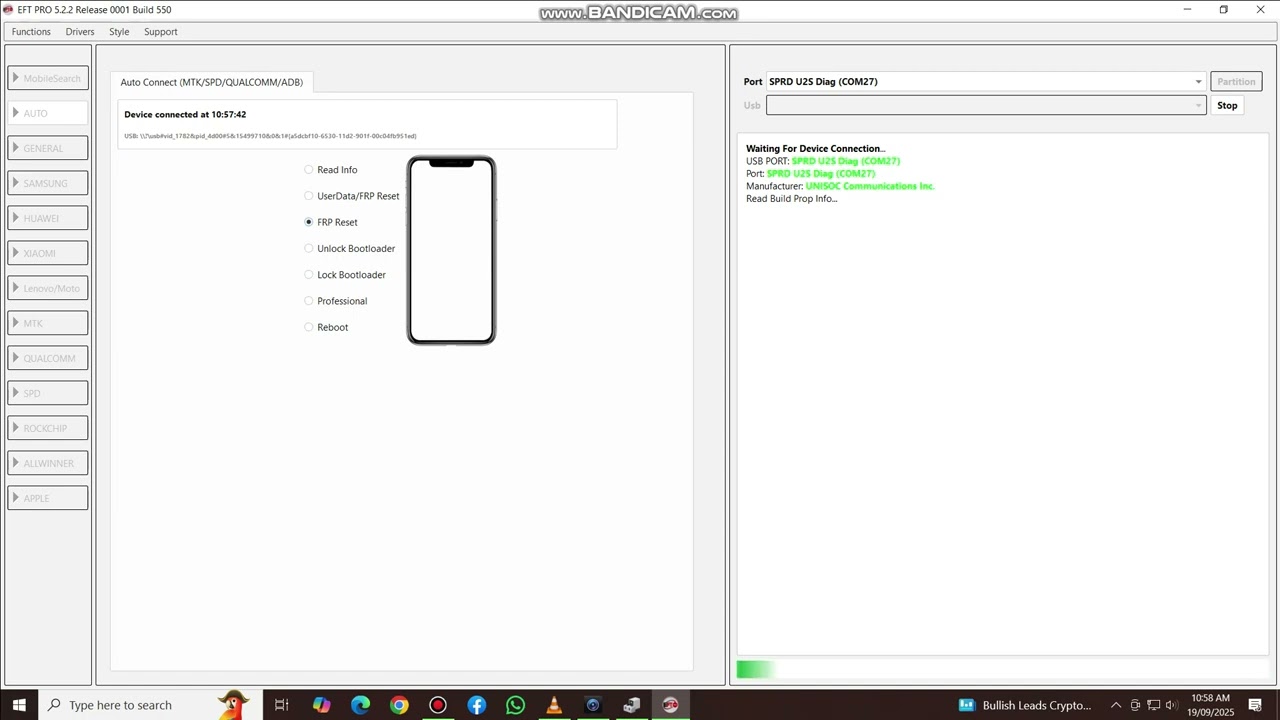Open the SPD sidebar section
The image size is (1280, 720).
pos(48,393)
